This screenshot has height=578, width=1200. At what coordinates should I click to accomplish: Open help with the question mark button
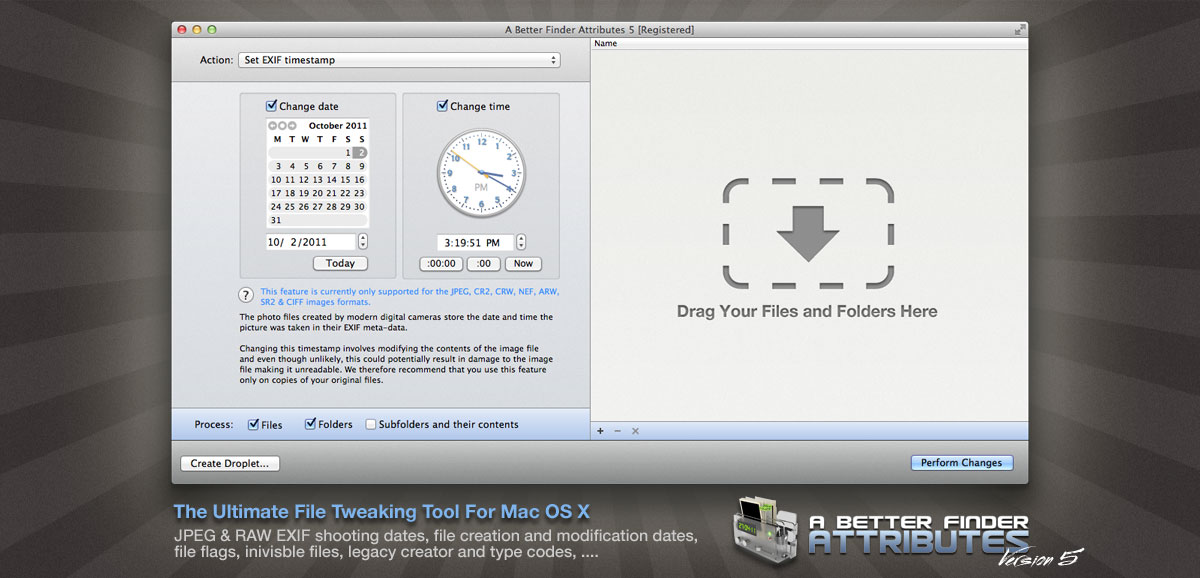pos(246,295)
